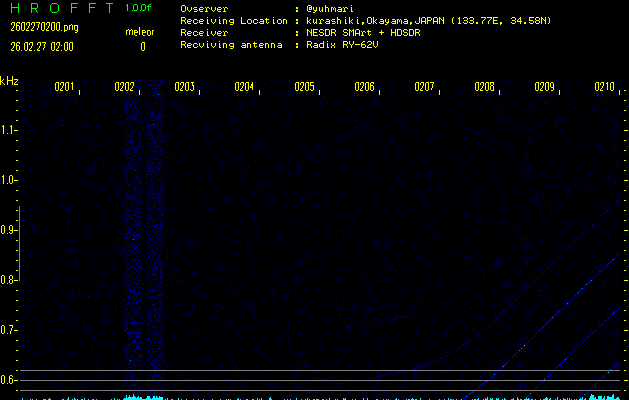
Task: Click the Receiver label
Action: click(204, 32)
